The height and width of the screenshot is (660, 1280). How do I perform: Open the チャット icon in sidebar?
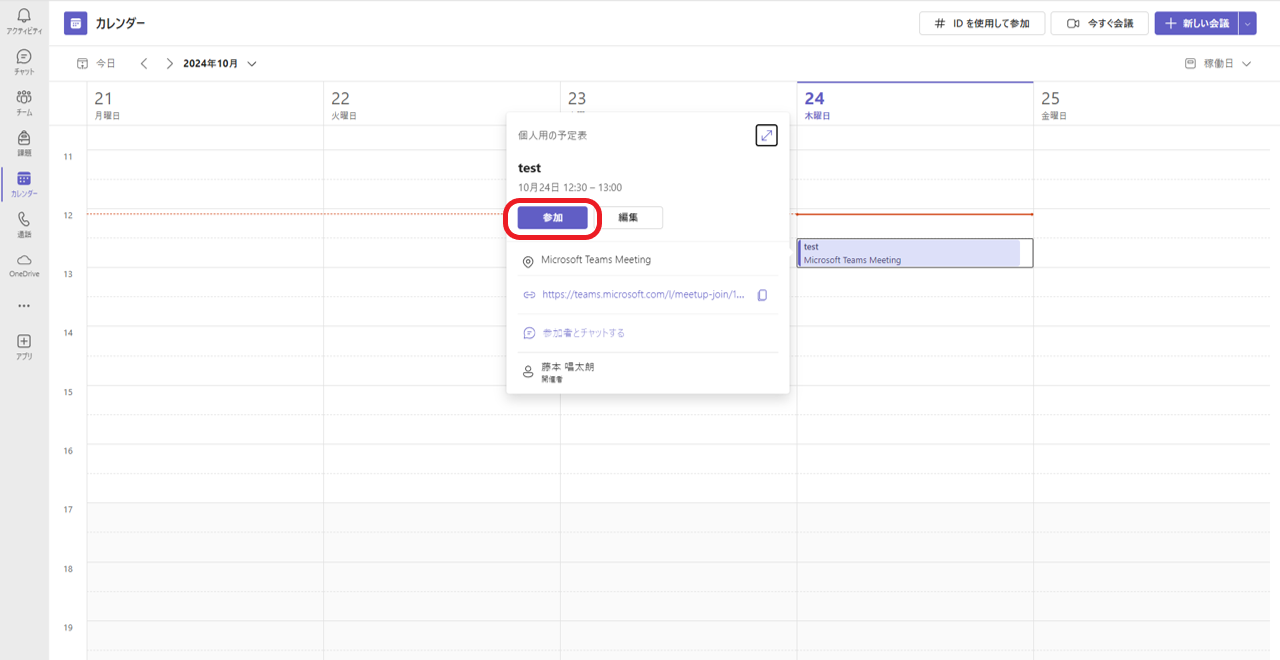point(24,58)
